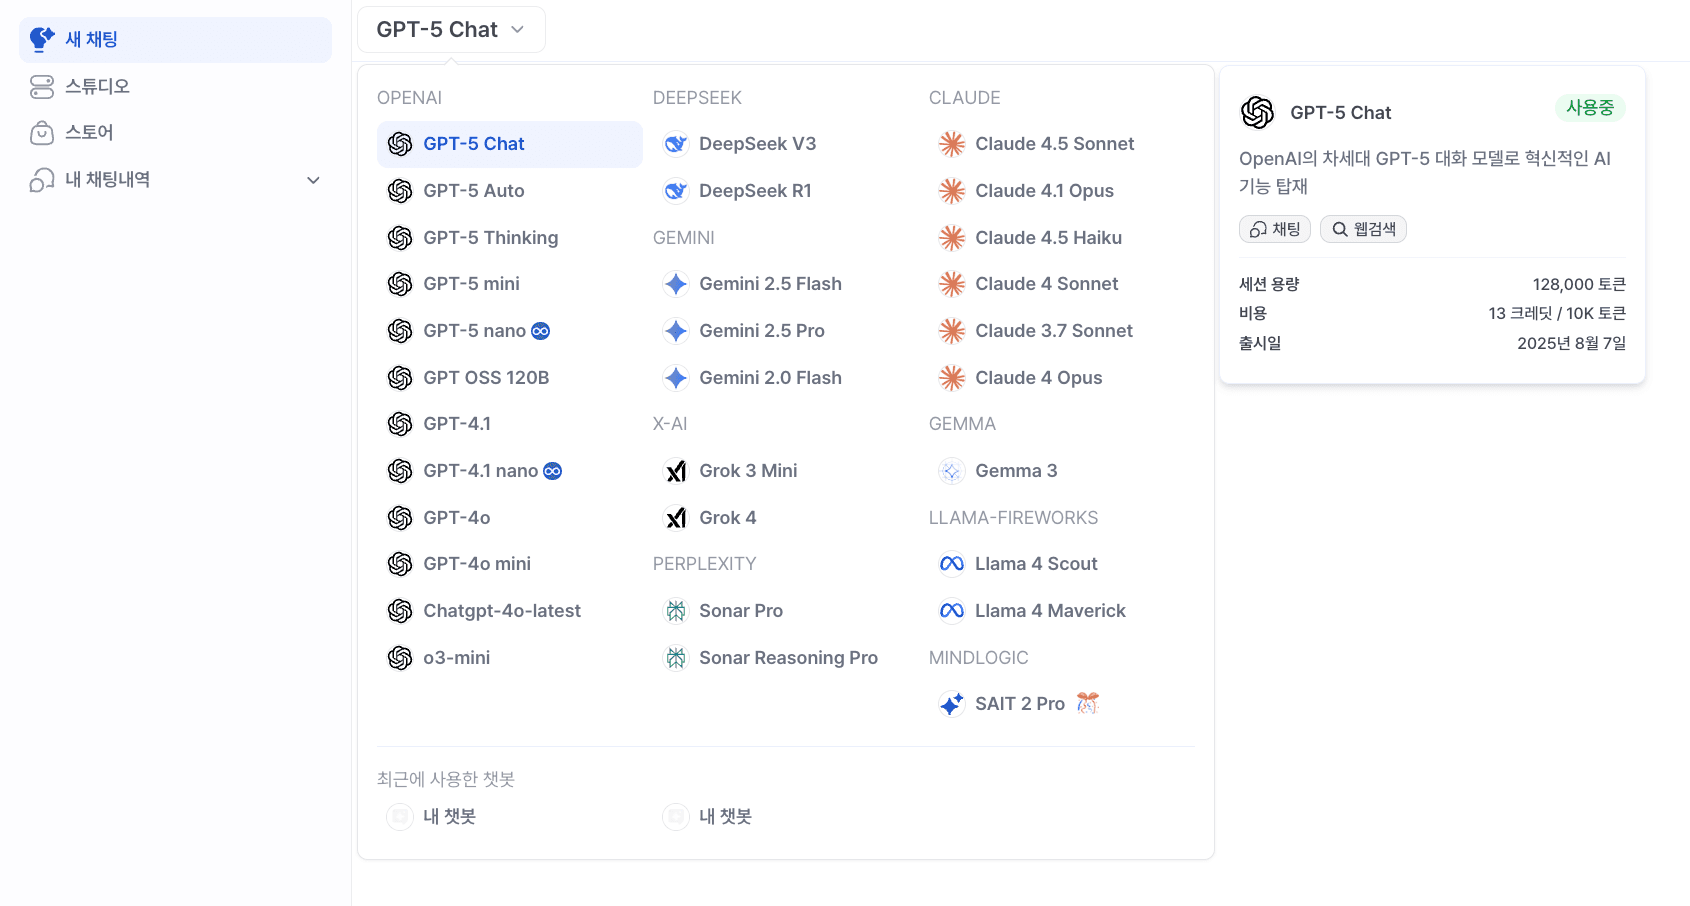The height and width of the screenshot is (906, 1690).
Task: Click the Grok 4 model icon
Action: click(676, 518)
